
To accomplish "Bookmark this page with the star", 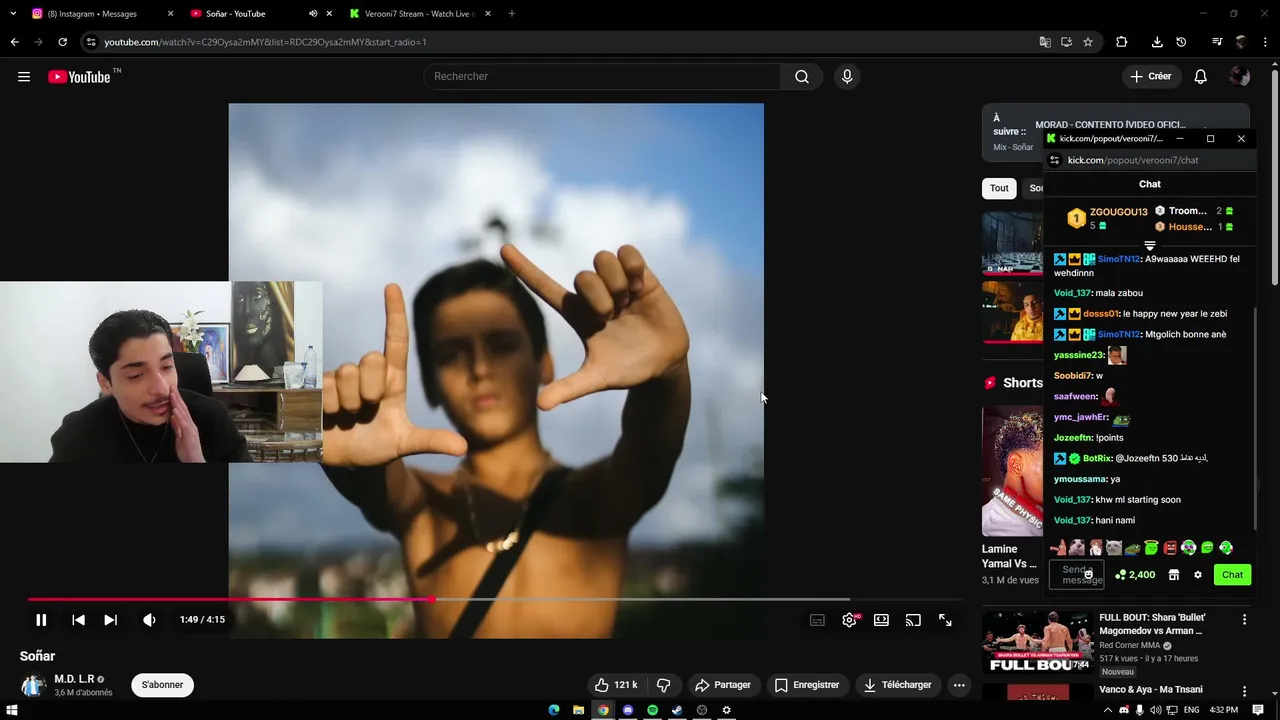I will tap(1088, 42).
